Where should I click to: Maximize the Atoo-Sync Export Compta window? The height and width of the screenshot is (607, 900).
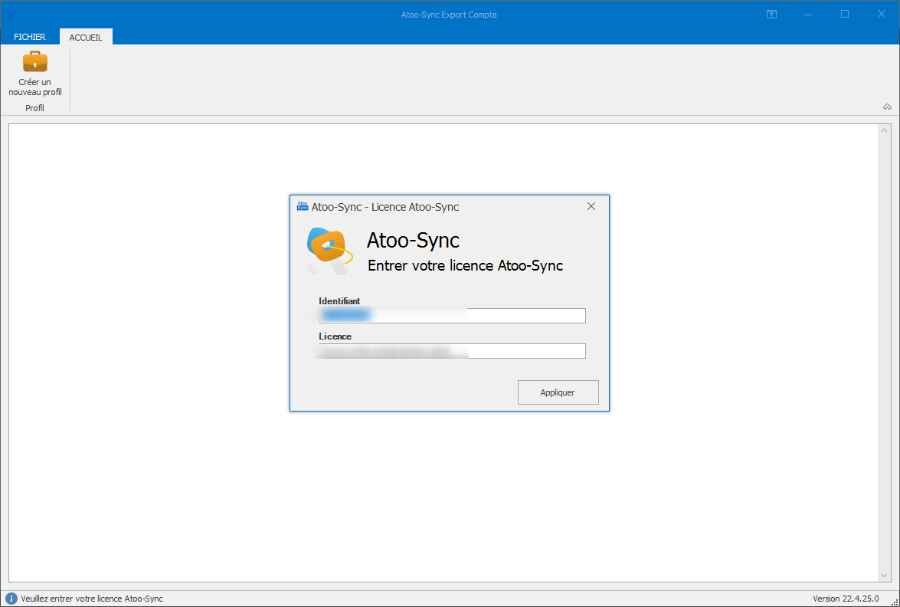point(845,14)
